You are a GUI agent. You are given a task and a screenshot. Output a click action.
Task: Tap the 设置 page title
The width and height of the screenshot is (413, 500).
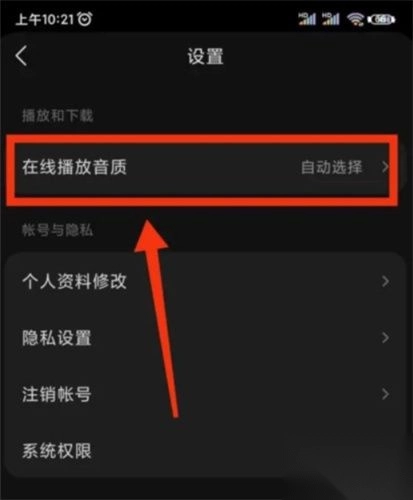pos(205,56)
